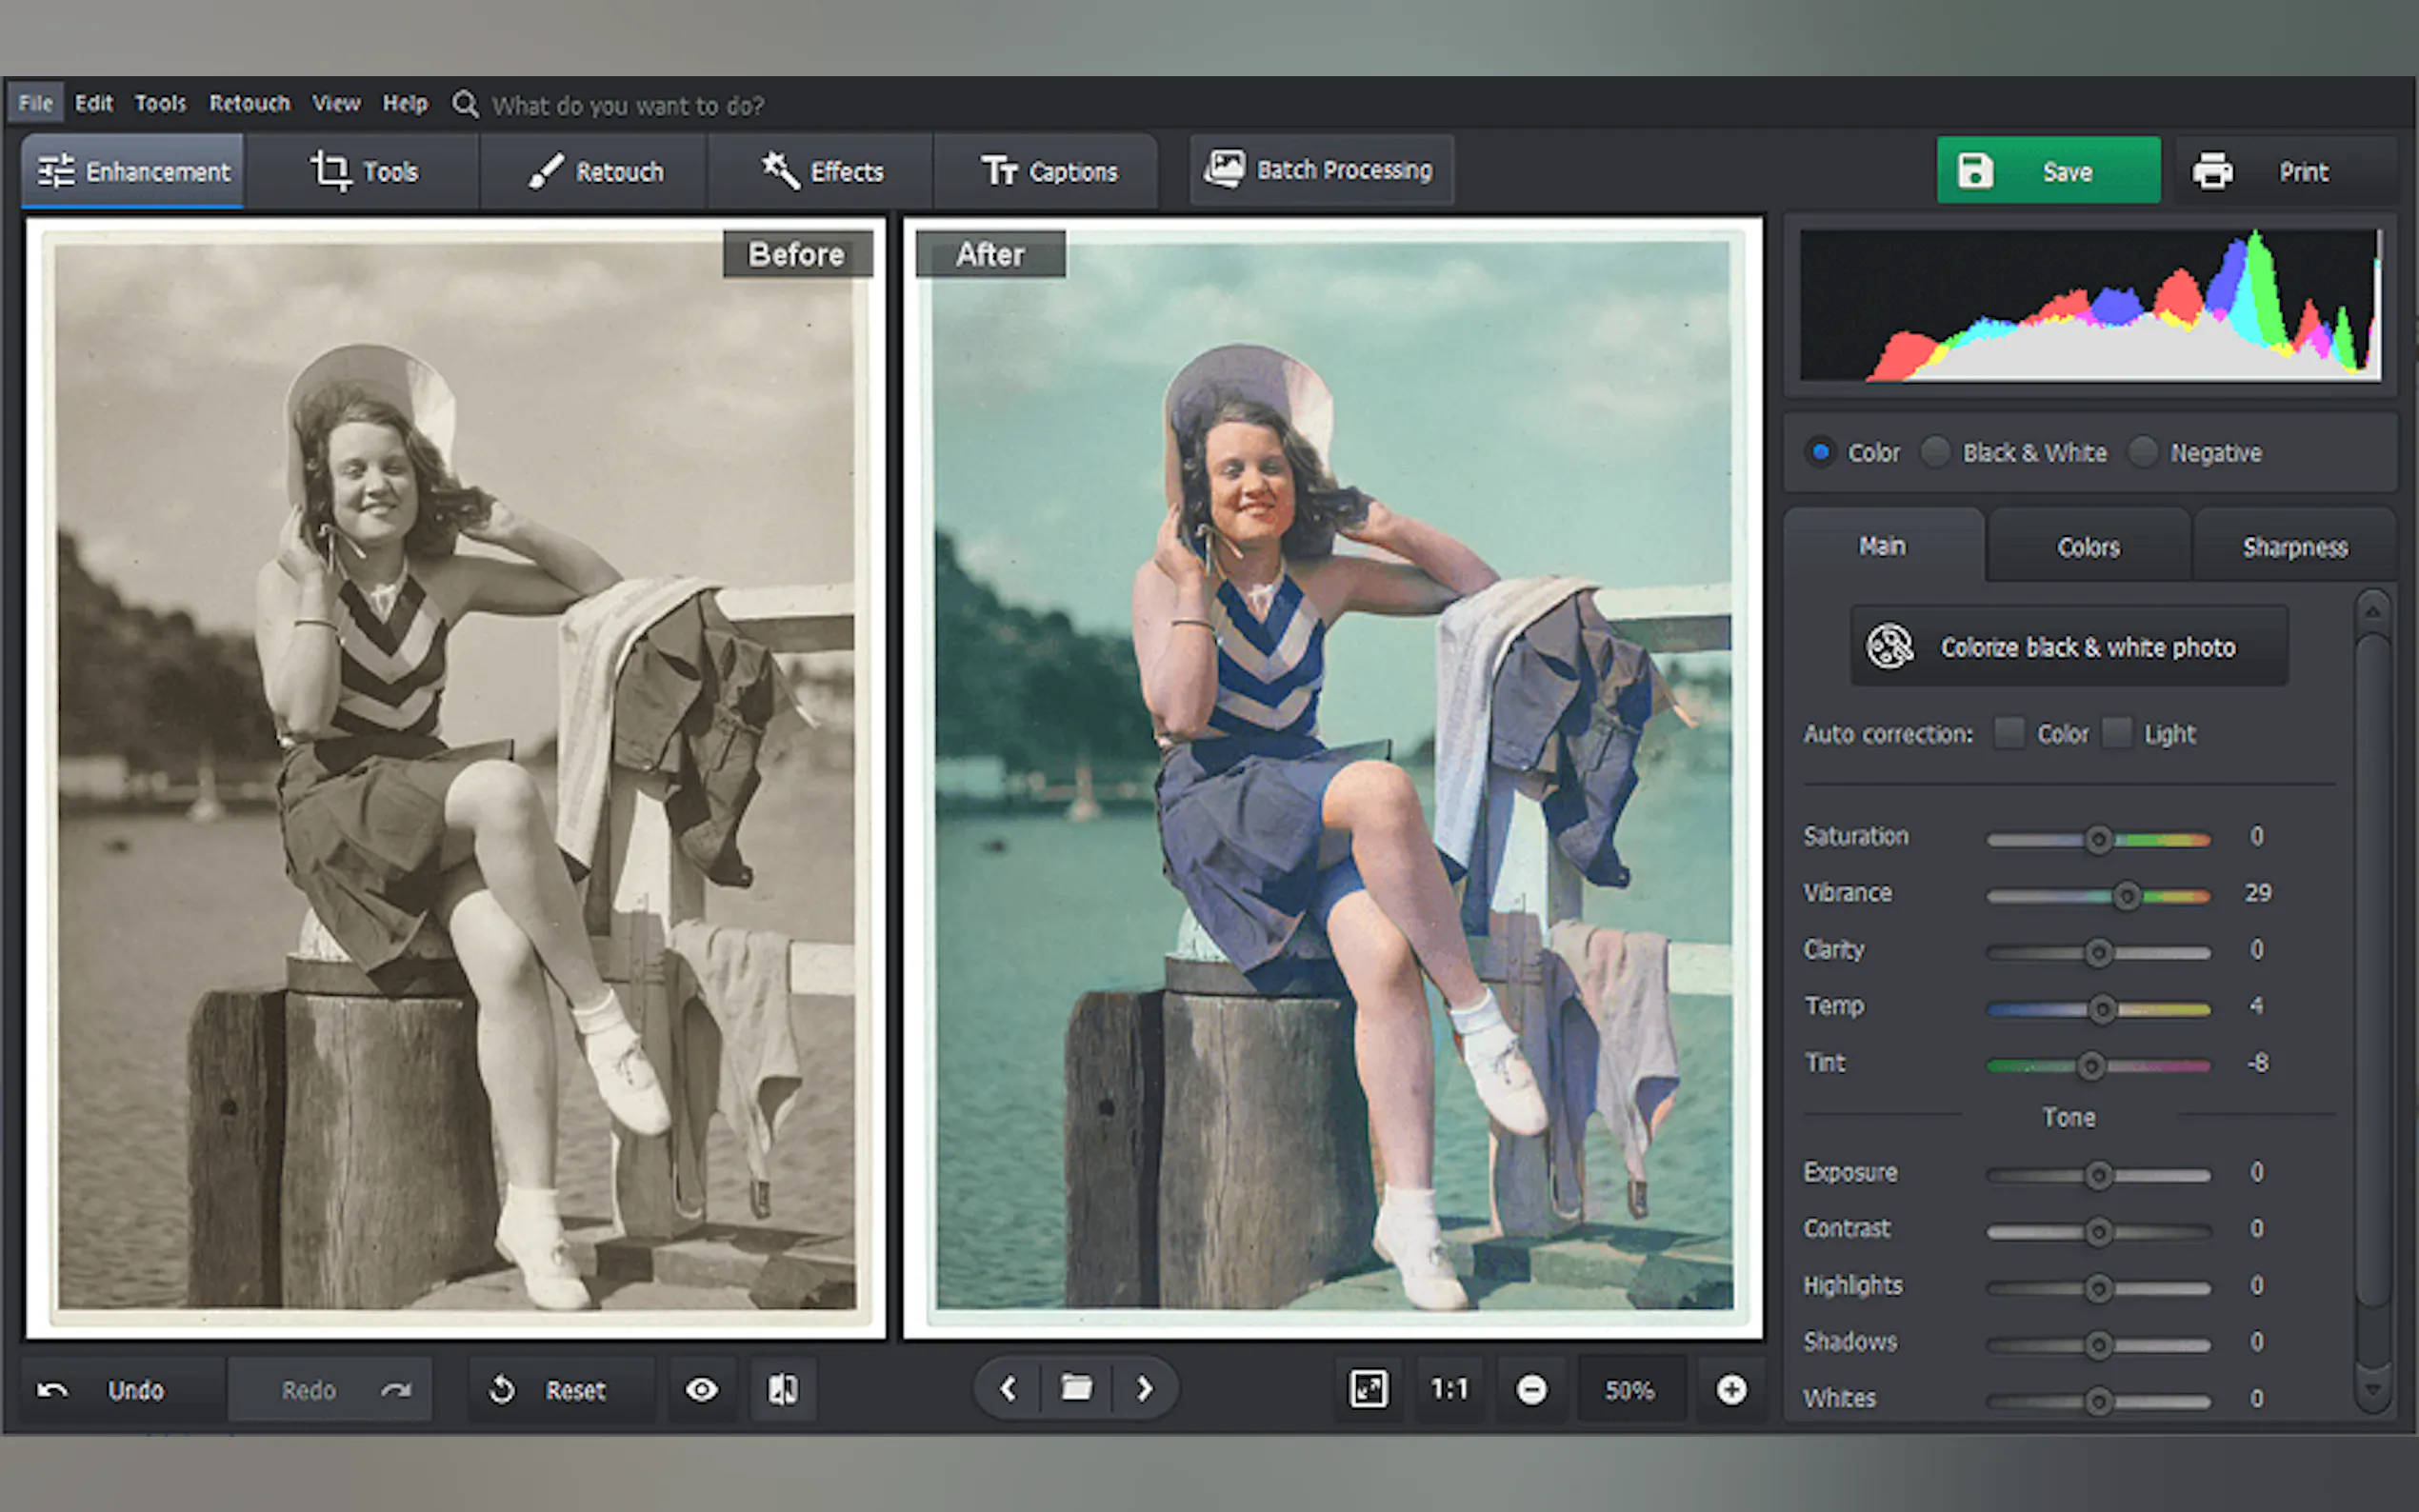Click the color histogram display
The width and height of the screenshot is (2419, 1512).
click(x=2090, y=305)
